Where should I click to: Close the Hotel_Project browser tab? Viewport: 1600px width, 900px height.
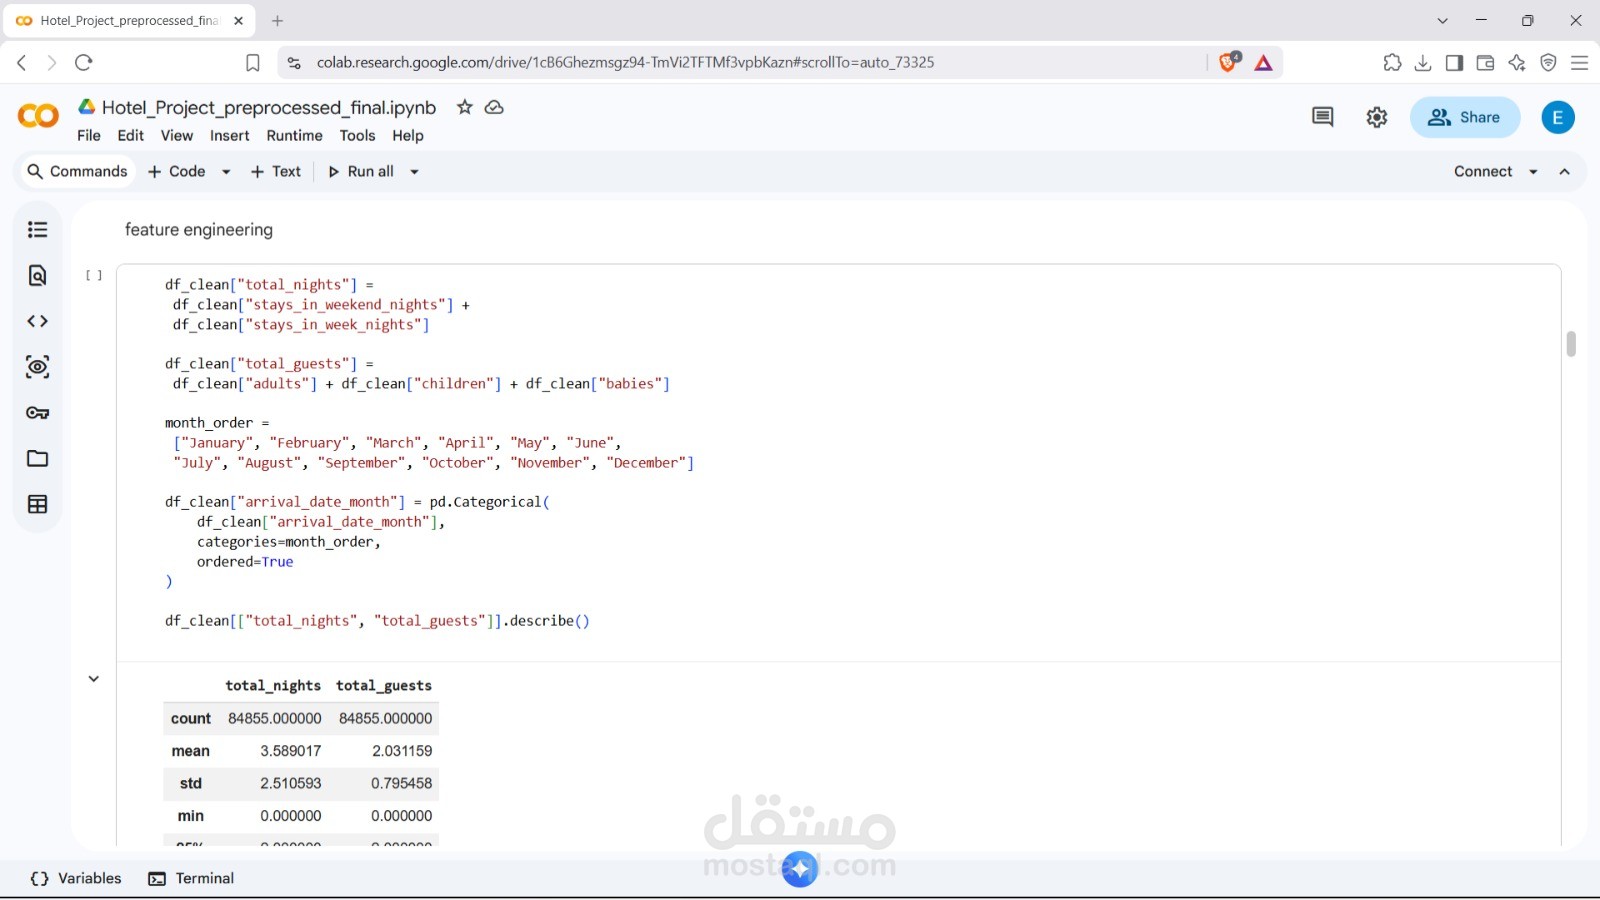coord(238,20)
